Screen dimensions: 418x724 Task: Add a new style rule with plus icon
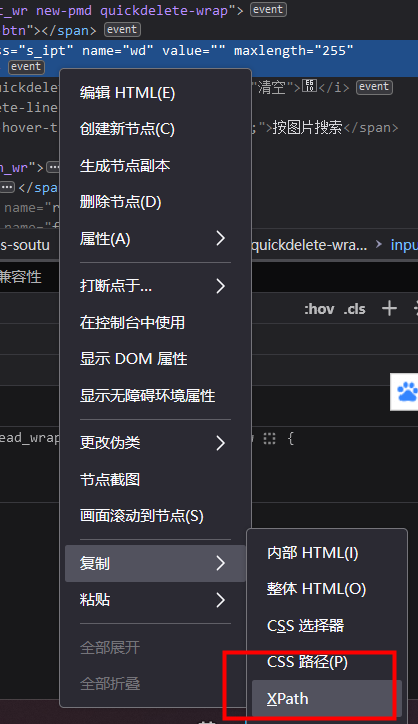(x=389, y=308)
